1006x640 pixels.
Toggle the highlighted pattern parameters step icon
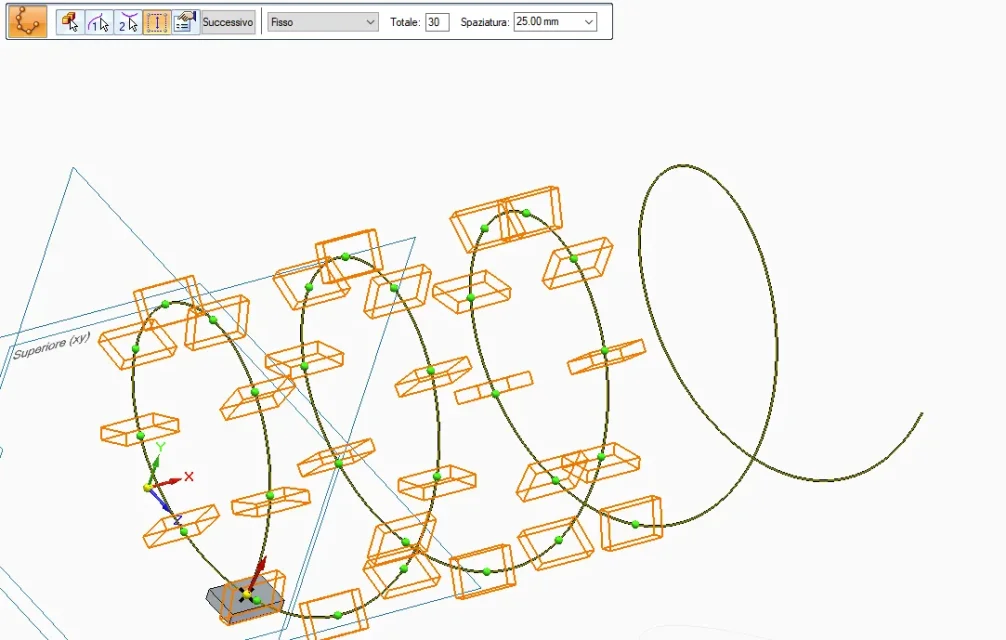(x=156, y=21)
